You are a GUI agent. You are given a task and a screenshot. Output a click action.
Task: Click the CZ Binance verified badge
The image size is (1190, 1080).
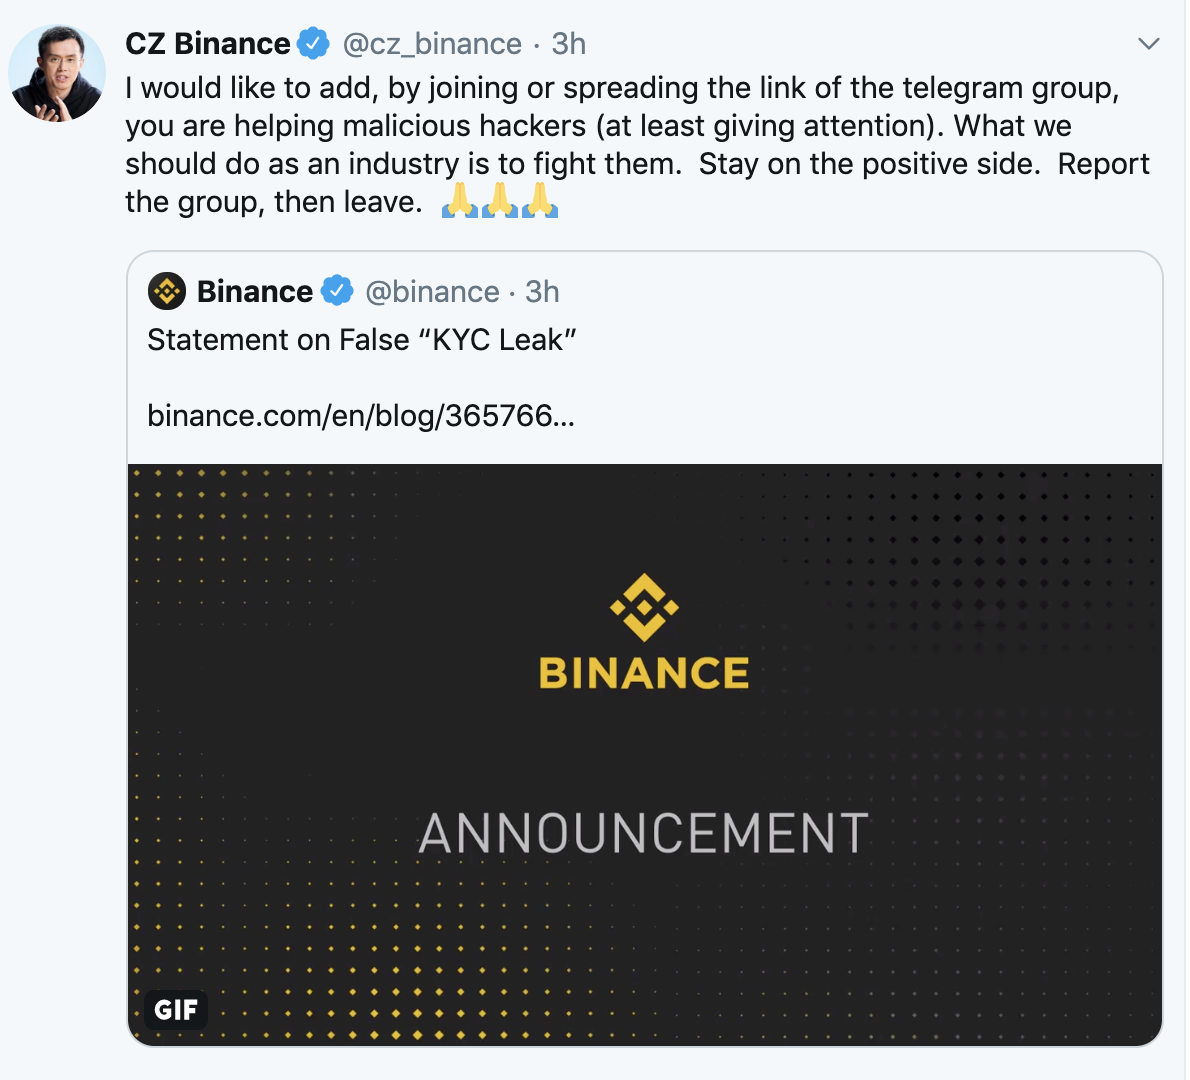click(313, 43)
